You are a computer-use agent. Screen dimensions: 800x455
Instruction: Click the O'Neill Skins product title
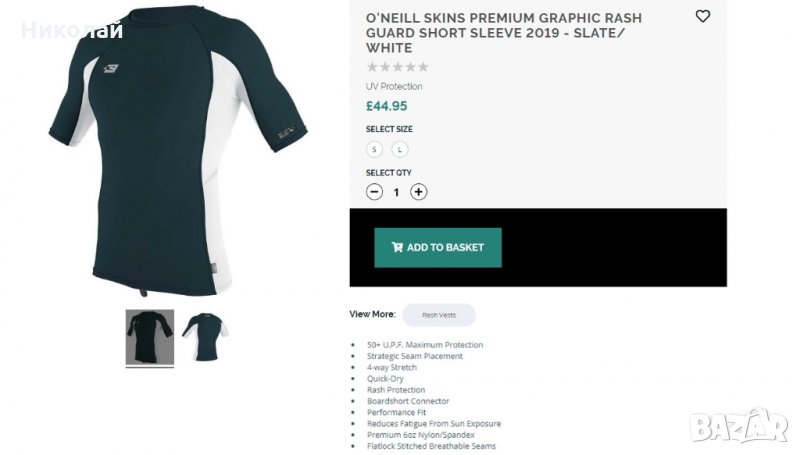504,32
